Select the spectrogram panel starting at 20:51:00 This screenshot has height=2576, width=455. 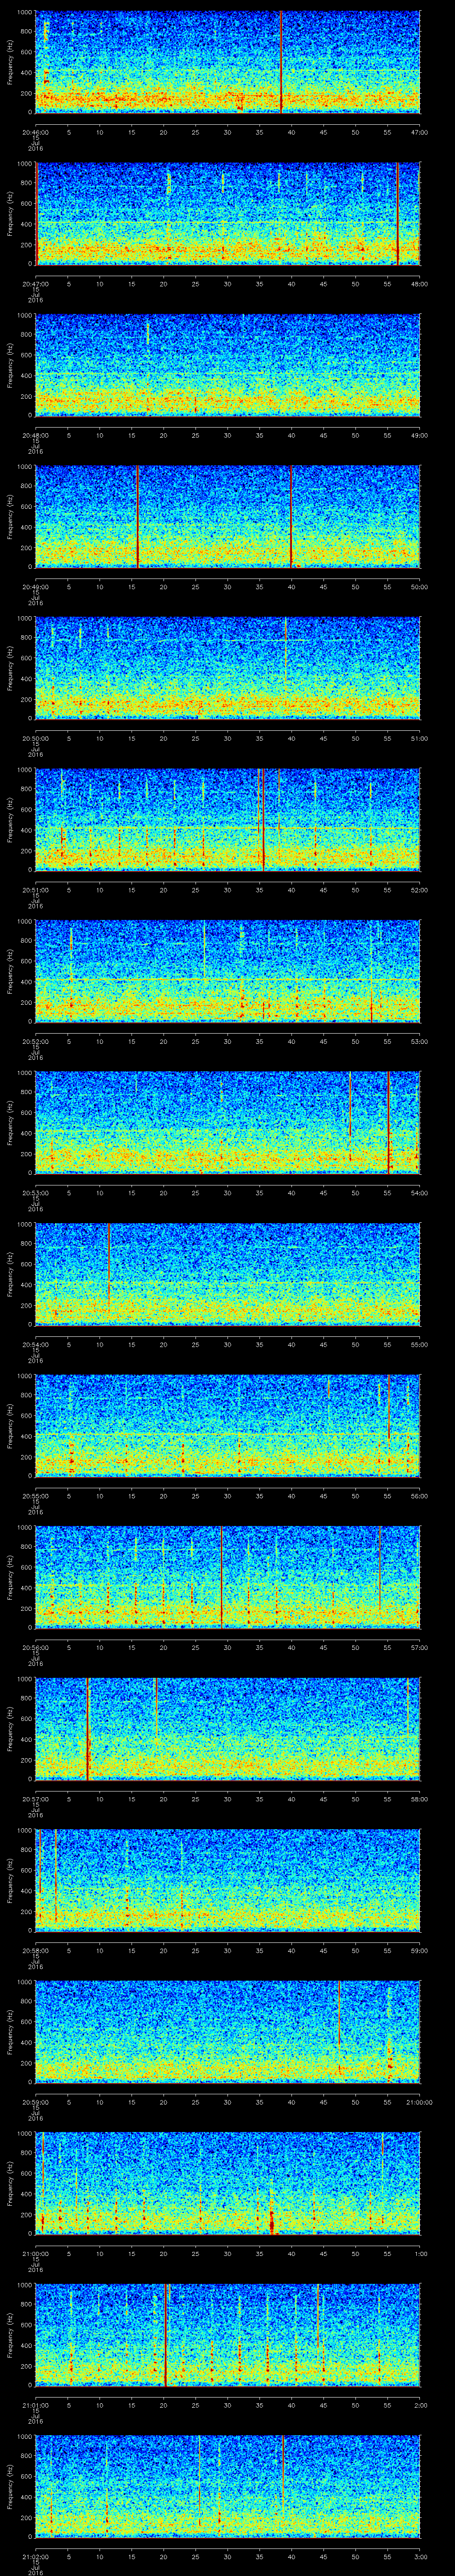[228, 820]
